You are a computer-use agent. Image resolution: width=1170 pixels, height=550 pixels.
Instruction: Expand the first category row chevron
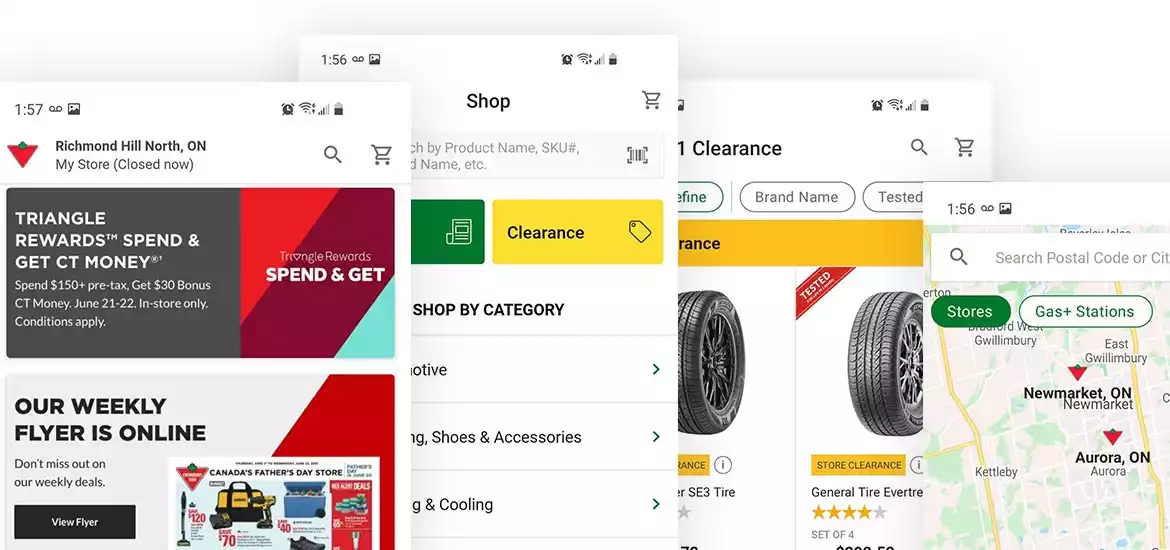click(656, 369)
